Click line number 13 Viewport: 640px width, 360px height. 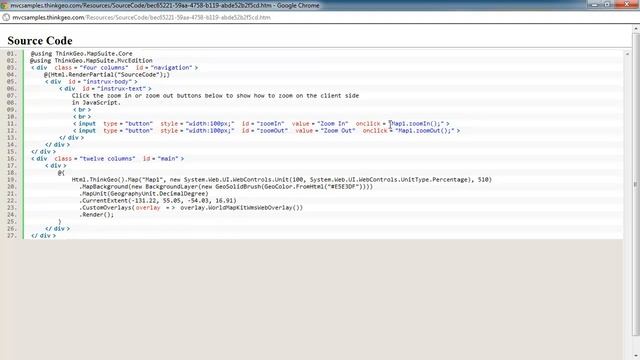11,138
